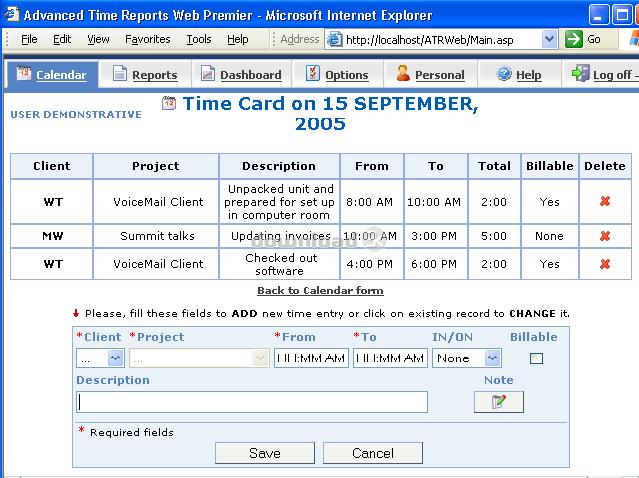This screenshot has width=639, height=478.
Task: Click the Cancel button
Action: [373, 453]
